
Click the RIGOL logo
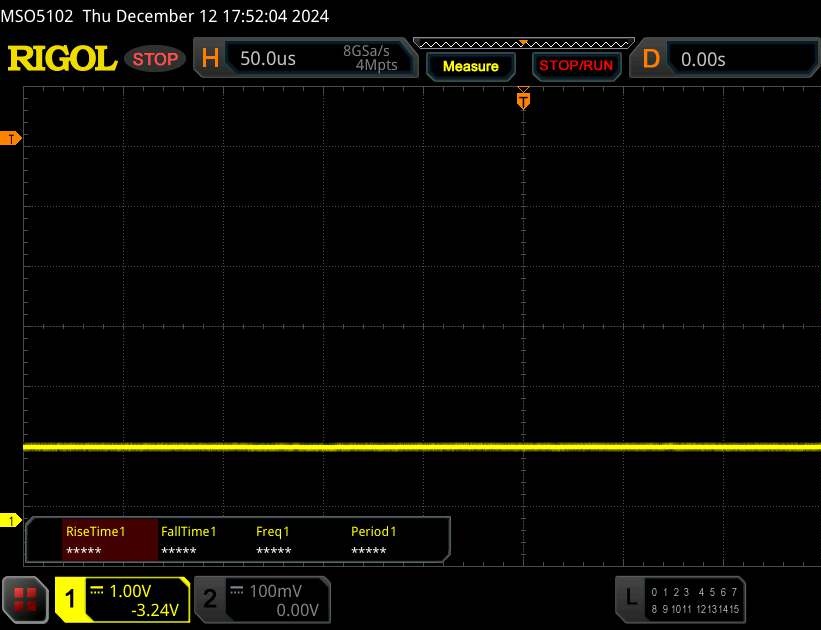pyautogui.click(x=62, y=58)
